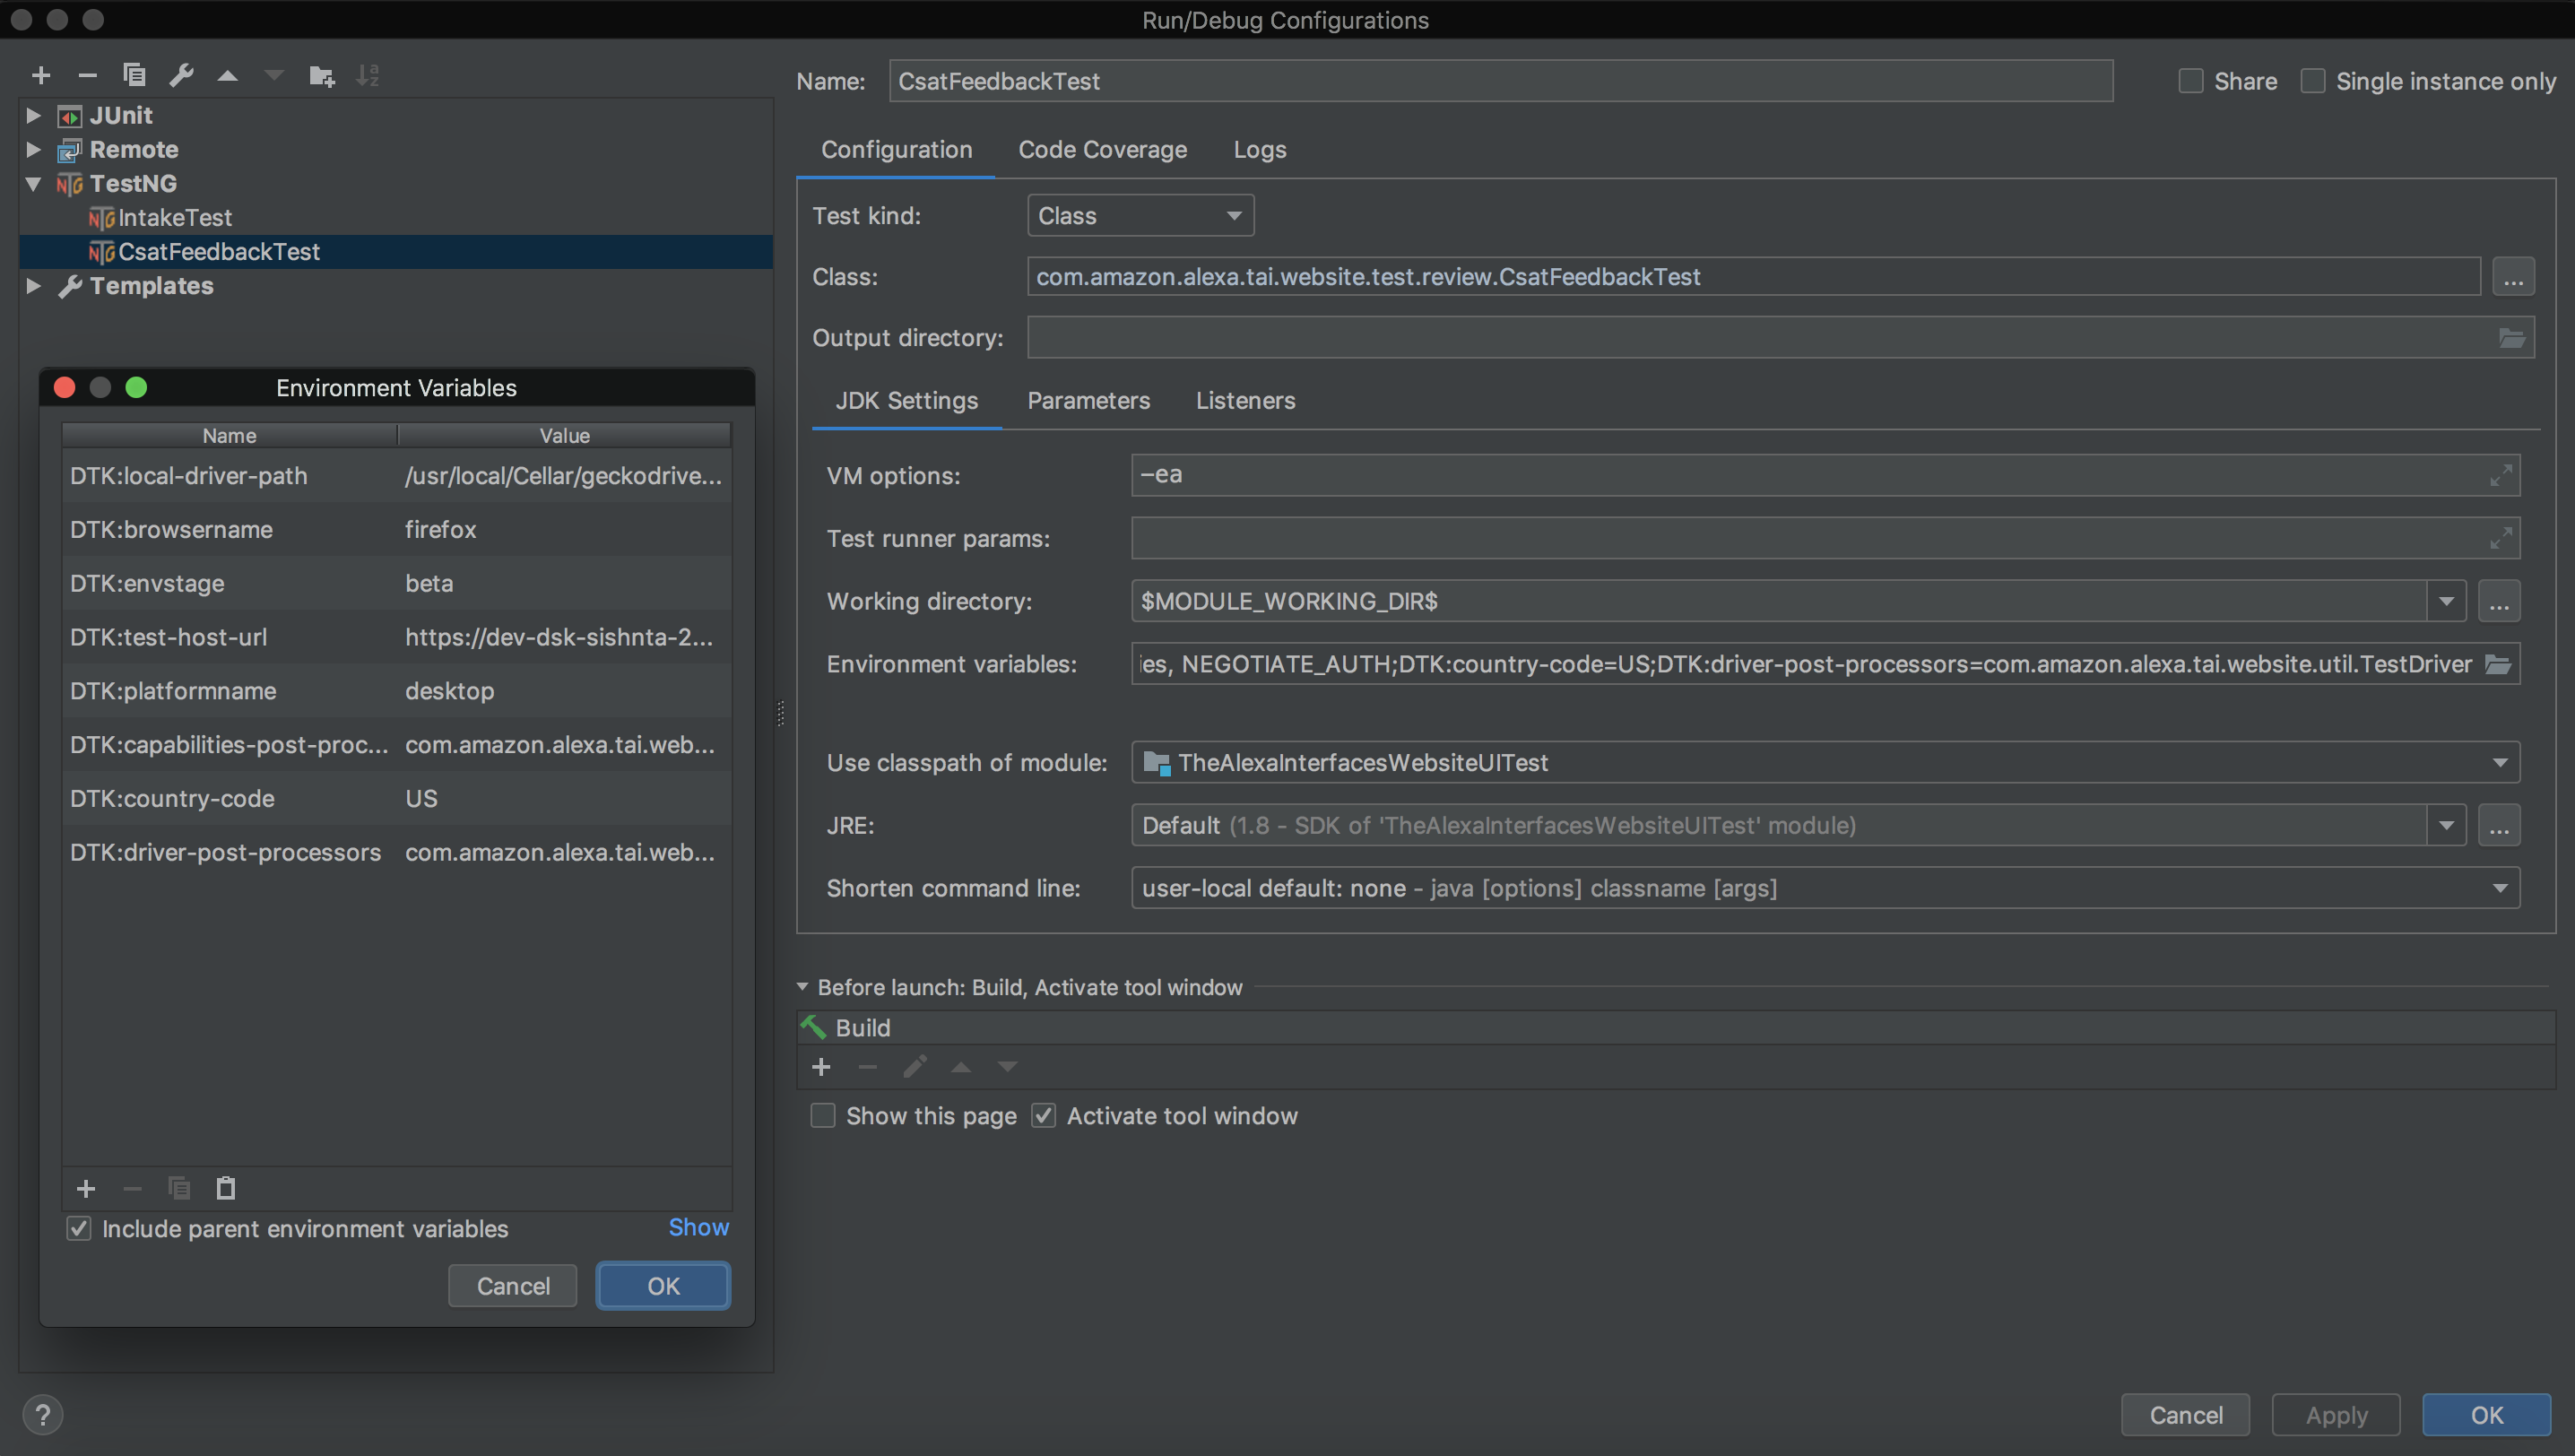Open edit templates wrench icon
This screenshot has height=1456, width=2575.
point(181,75)
